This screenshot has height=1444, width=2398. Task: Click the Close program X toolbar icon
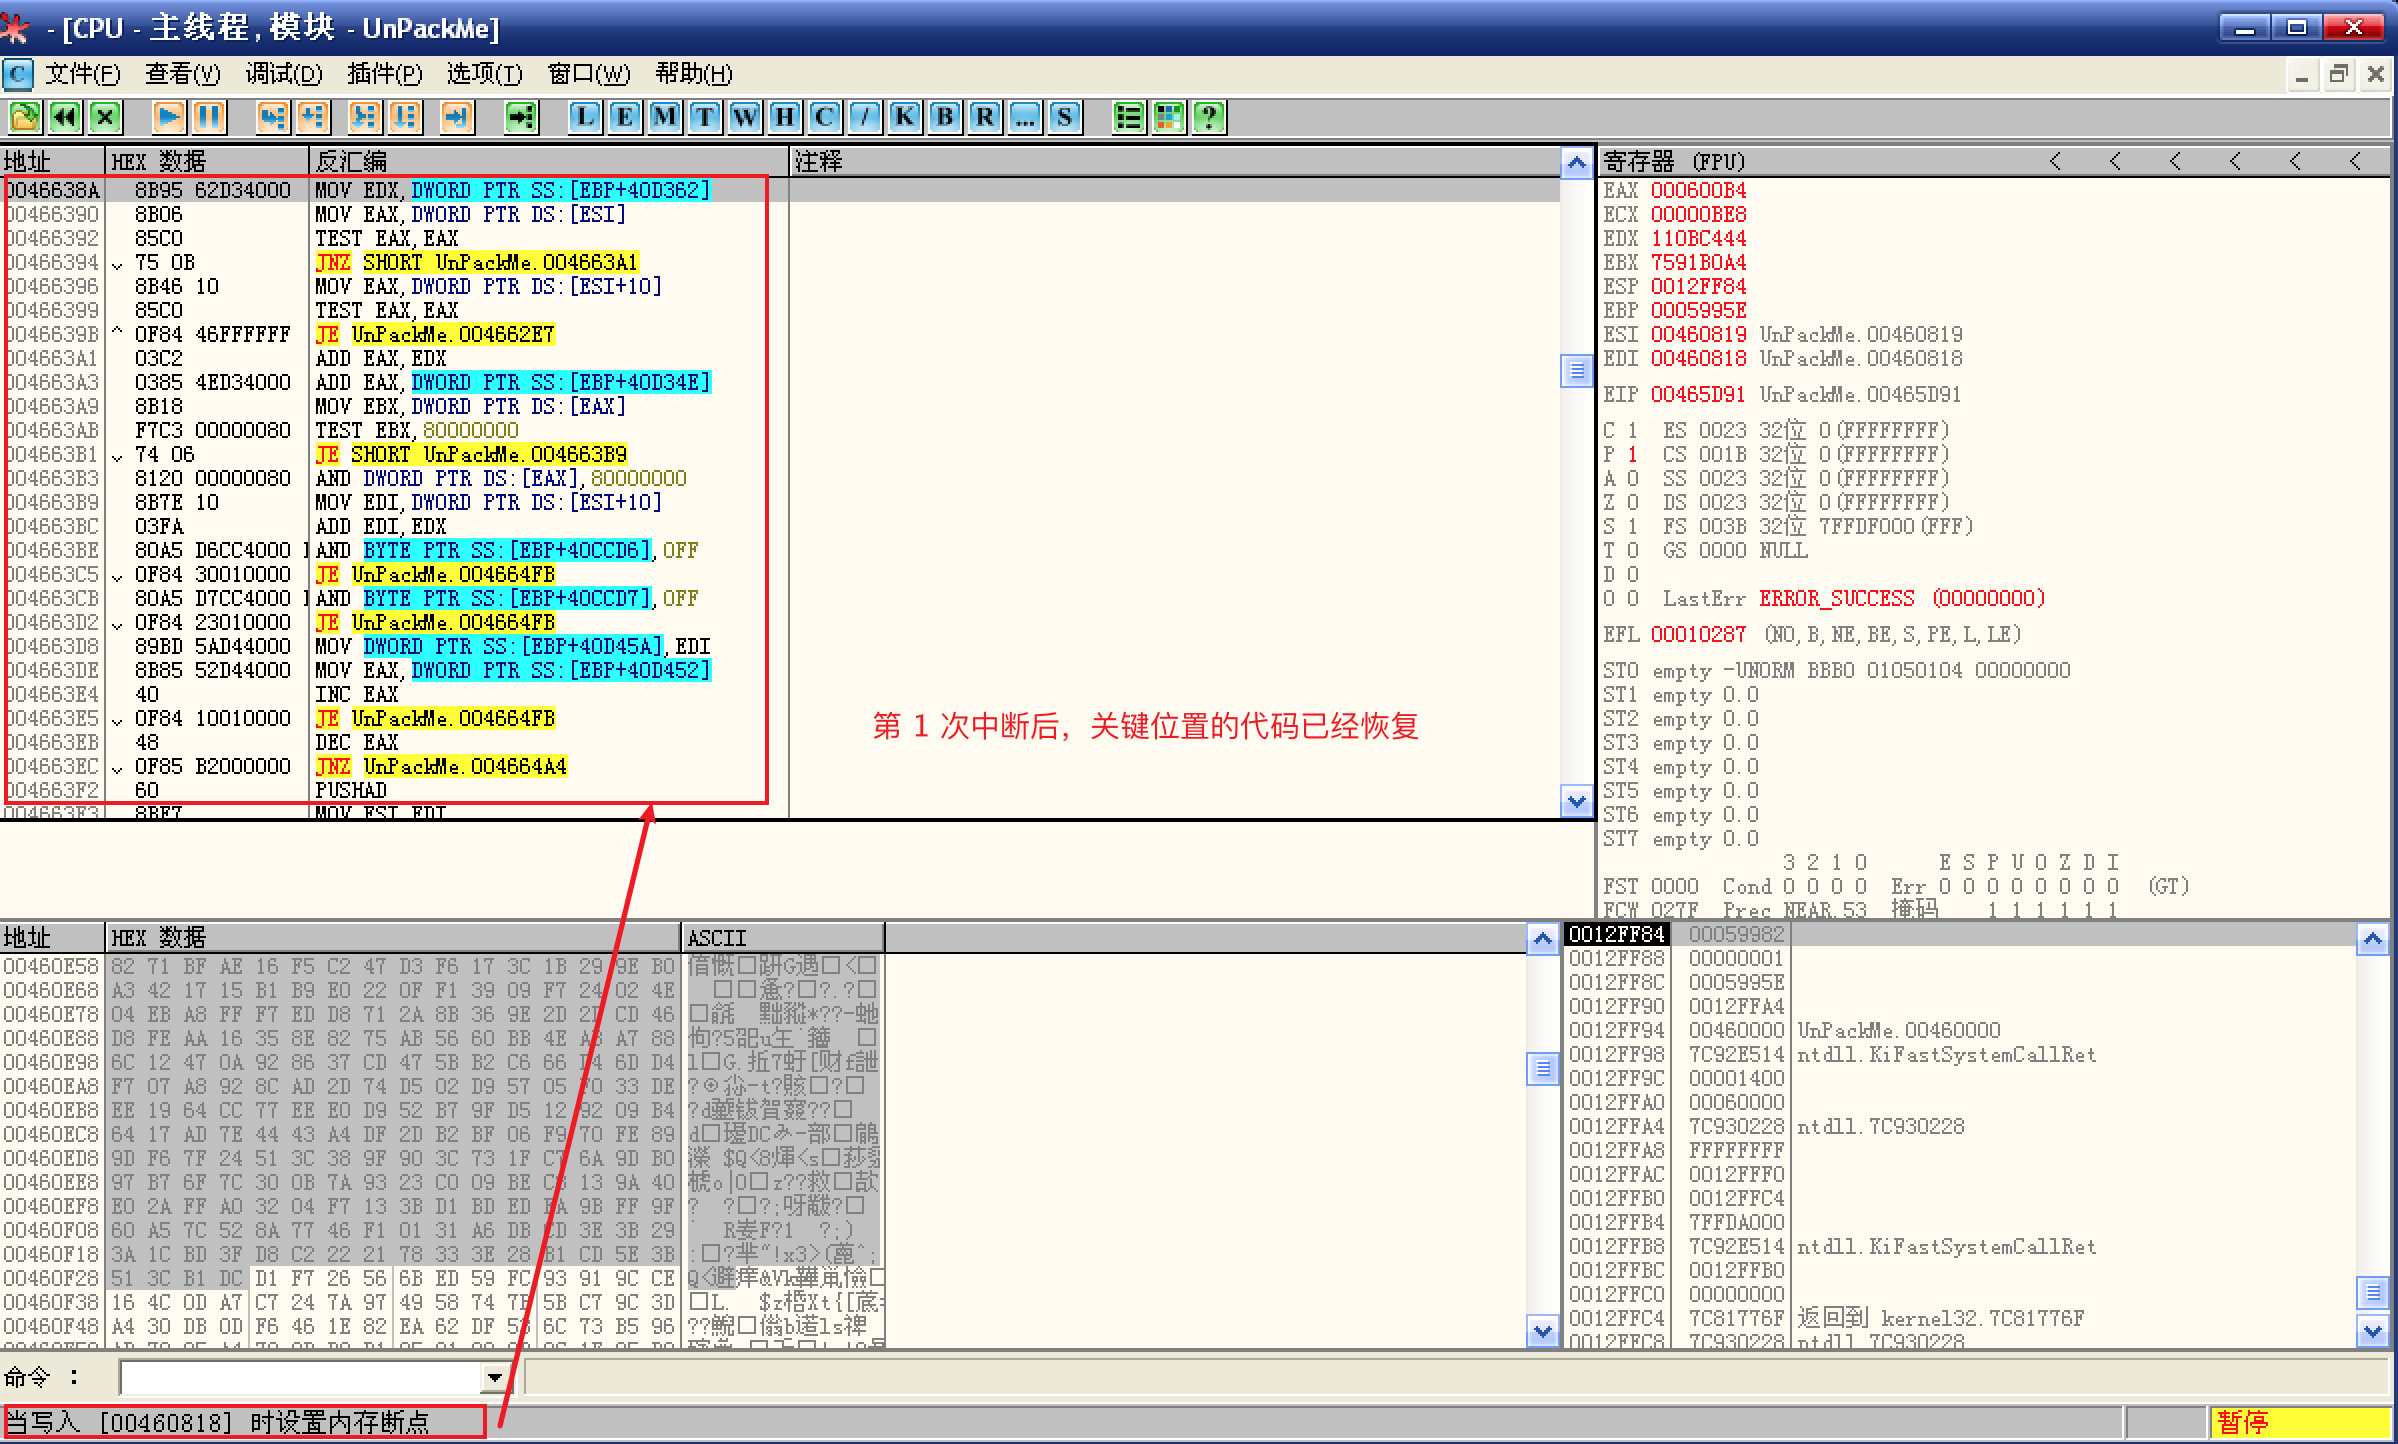coord(105,117)
